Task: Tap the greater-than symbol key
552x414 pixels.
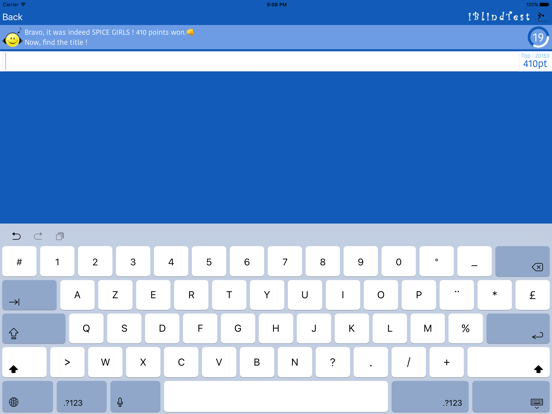Action: click(67, 362)
